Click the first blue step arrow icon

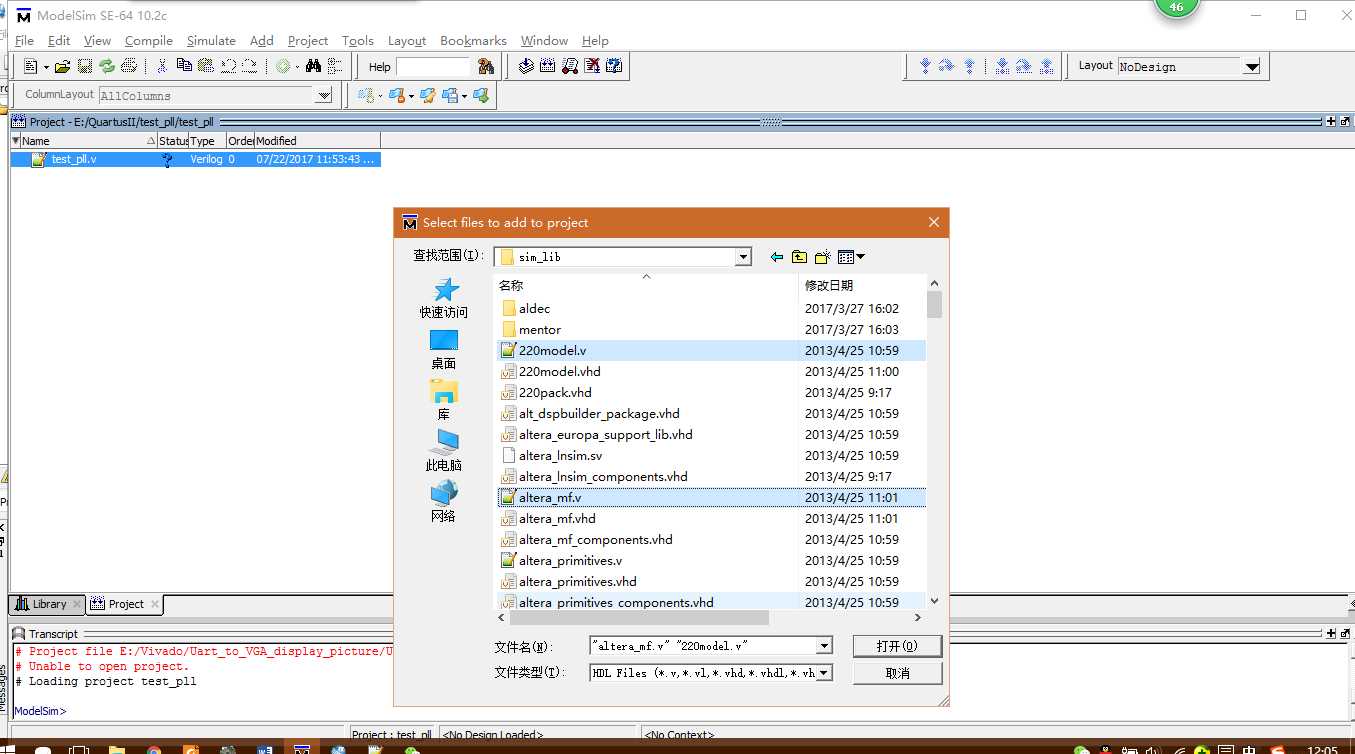click(x=925, y=67)
